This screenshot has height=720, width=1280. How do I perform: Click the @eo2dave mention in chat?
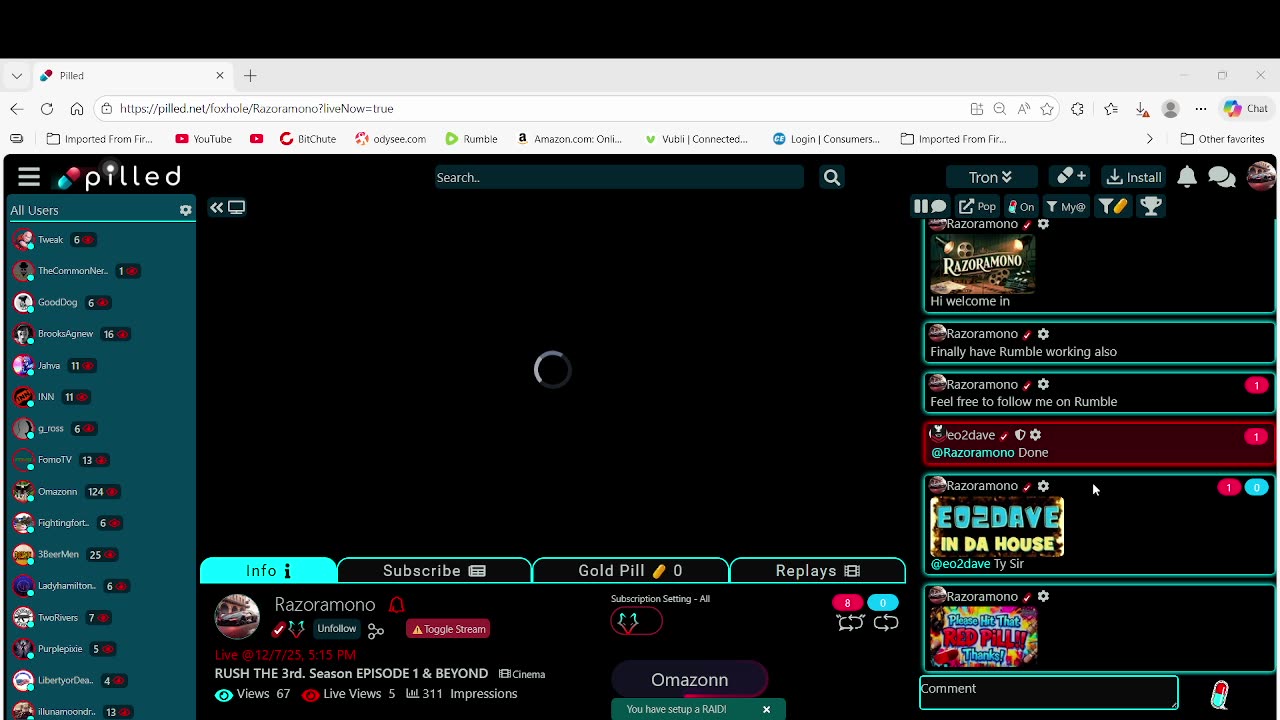[x=960, y=564]
